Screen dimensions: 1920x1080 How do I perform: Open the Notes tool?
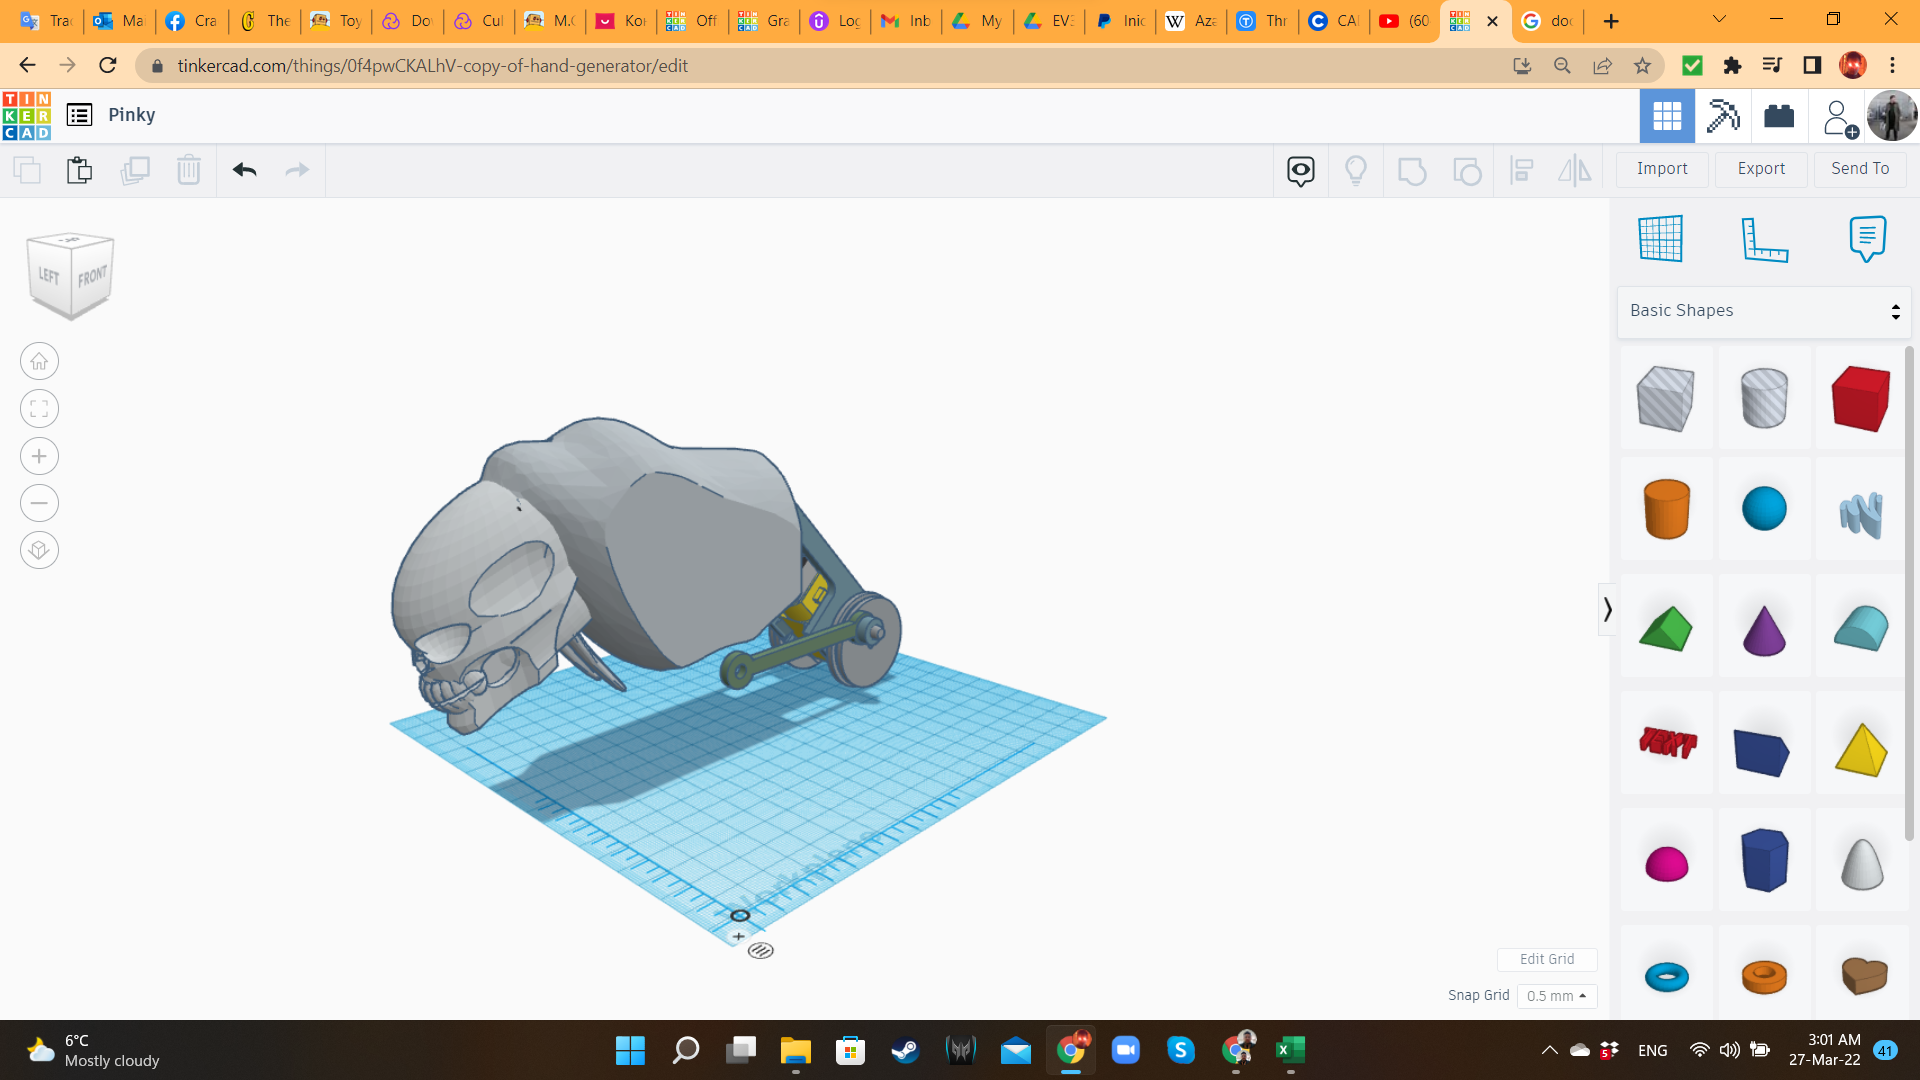1867,239
